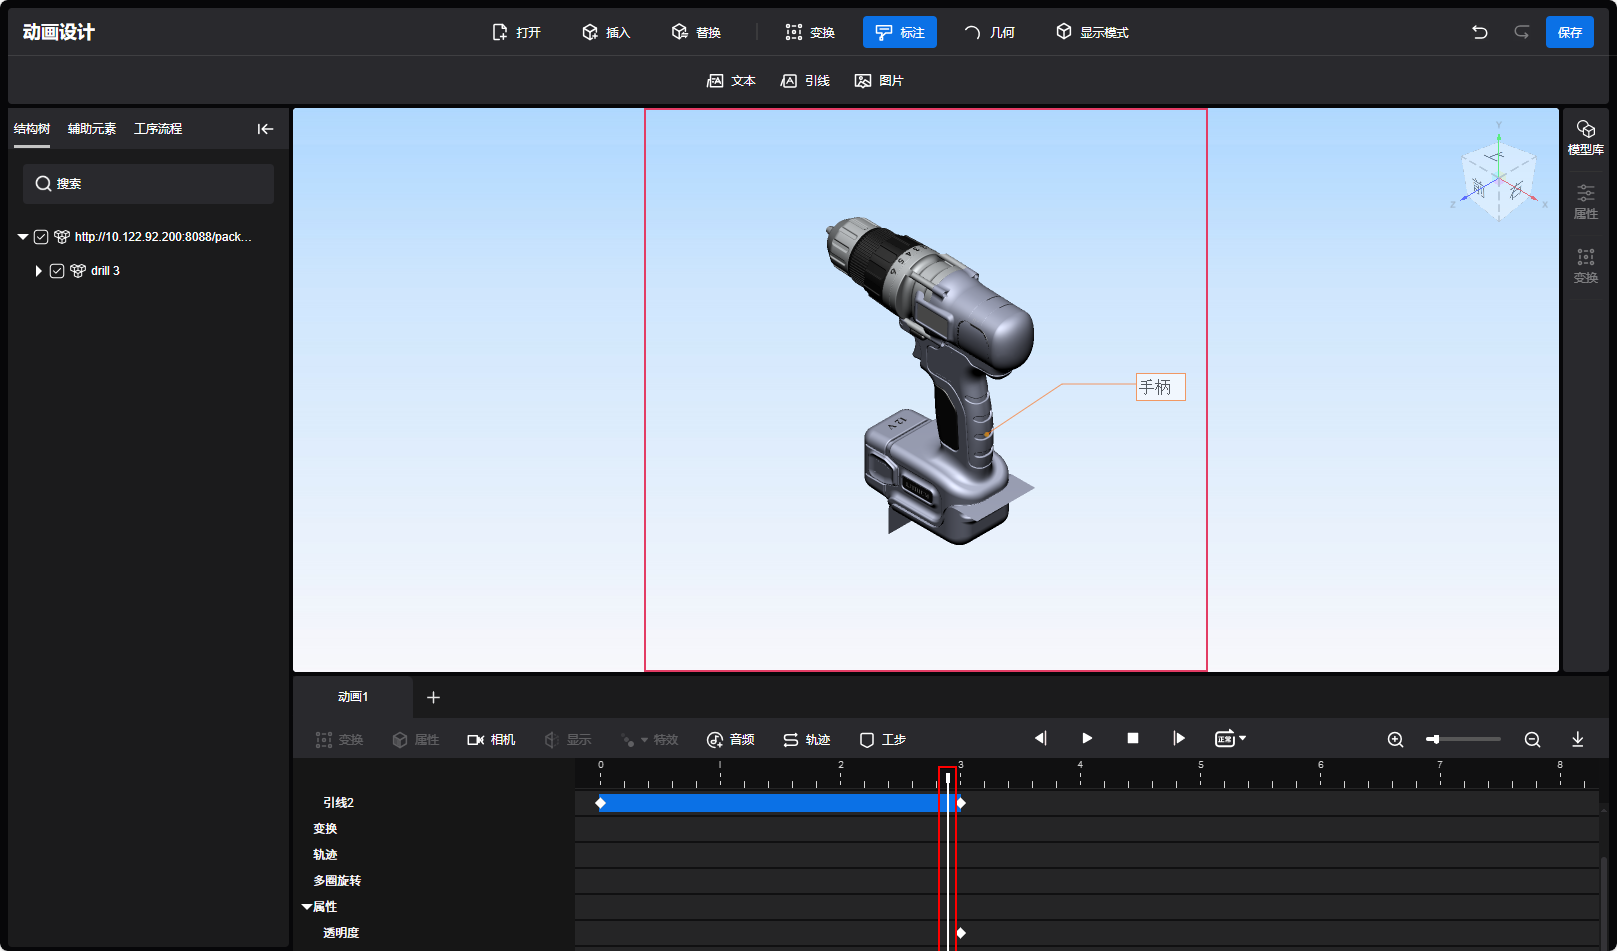Switch to the 工序流程 tab
The image size is (1617, 951).
(x=158, y=129)
